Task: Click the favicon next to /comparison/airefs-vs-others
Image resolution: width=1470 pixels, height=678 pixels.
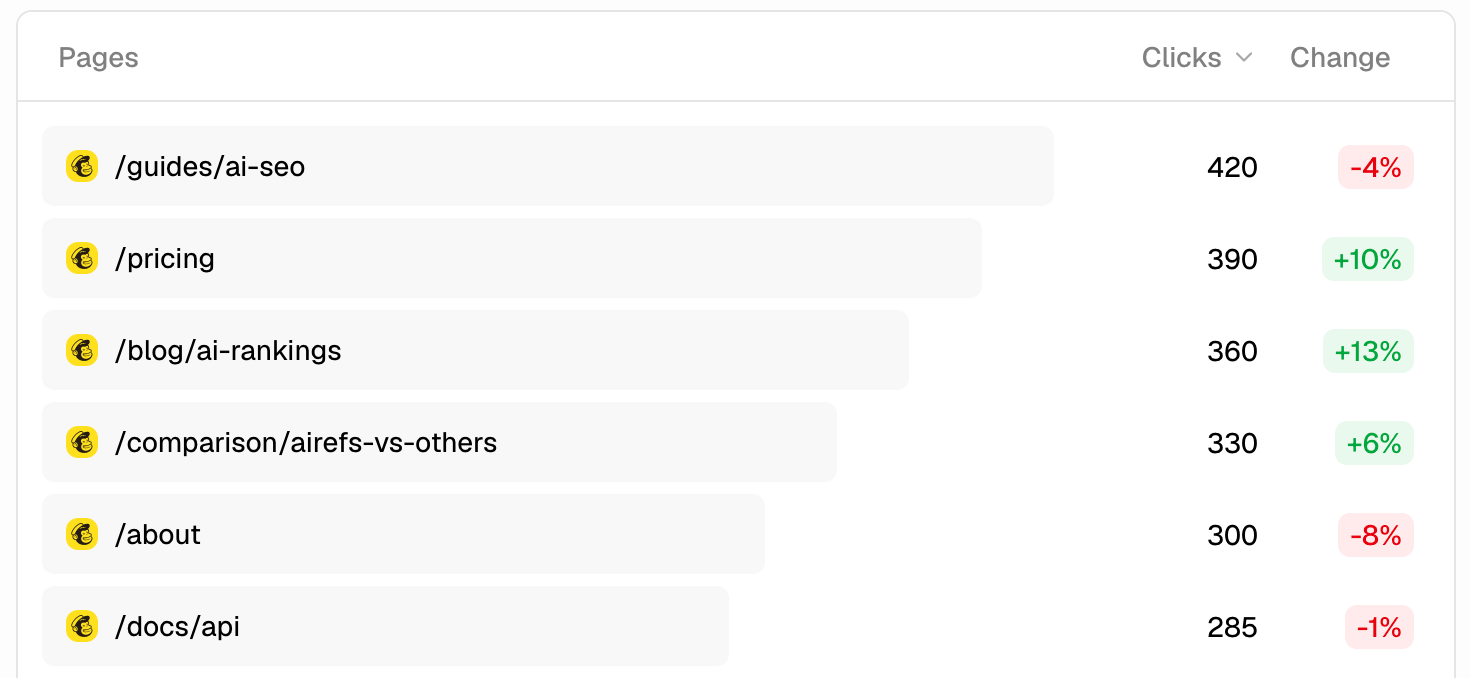Action: pyautogui.click(x=82, y=442)
